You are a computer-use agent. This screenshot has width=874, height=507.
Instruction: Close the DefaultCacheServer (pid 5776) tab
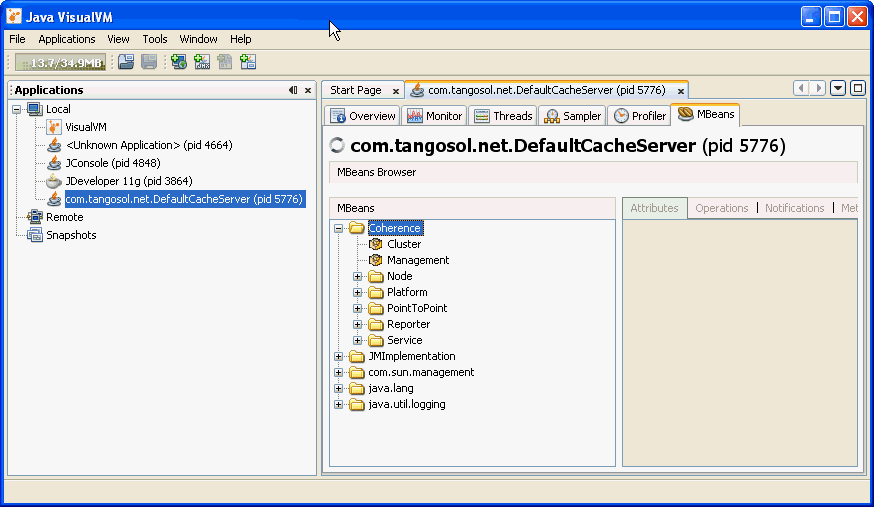pyautogui.click(x=681, y=91)
